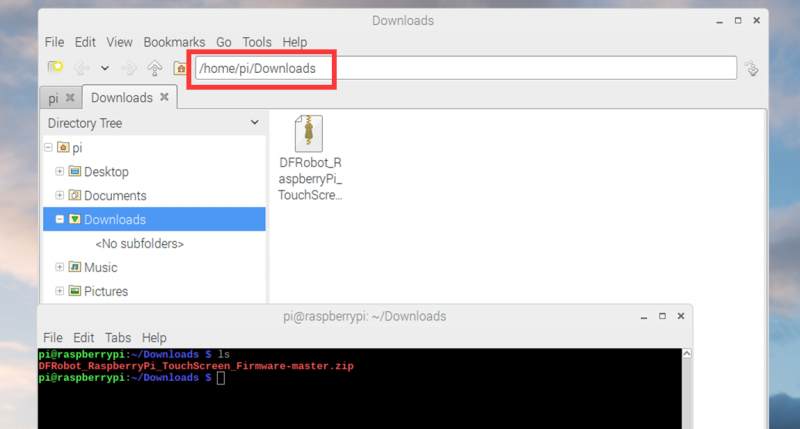Collapse the pi tree node

[x=48, y=147]
